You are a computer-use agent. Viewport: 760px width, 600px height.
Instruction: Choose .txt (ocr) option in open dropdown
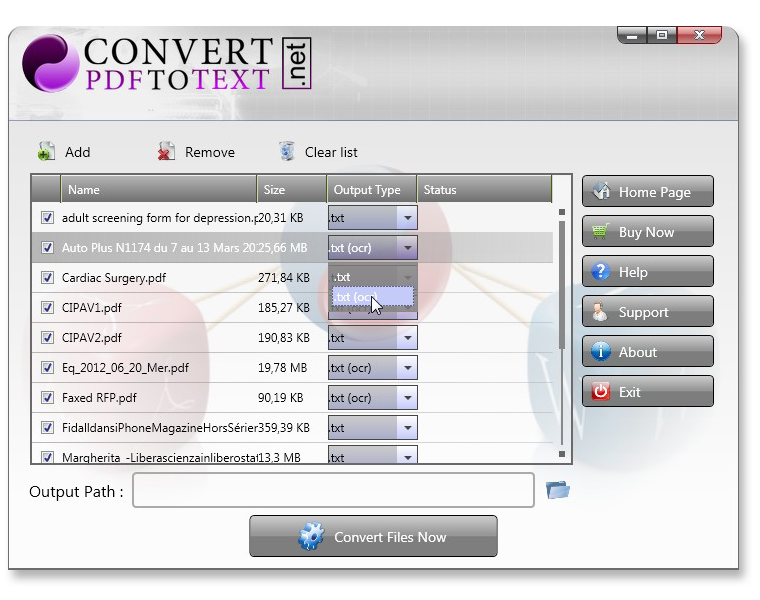(x=373, y=297)
